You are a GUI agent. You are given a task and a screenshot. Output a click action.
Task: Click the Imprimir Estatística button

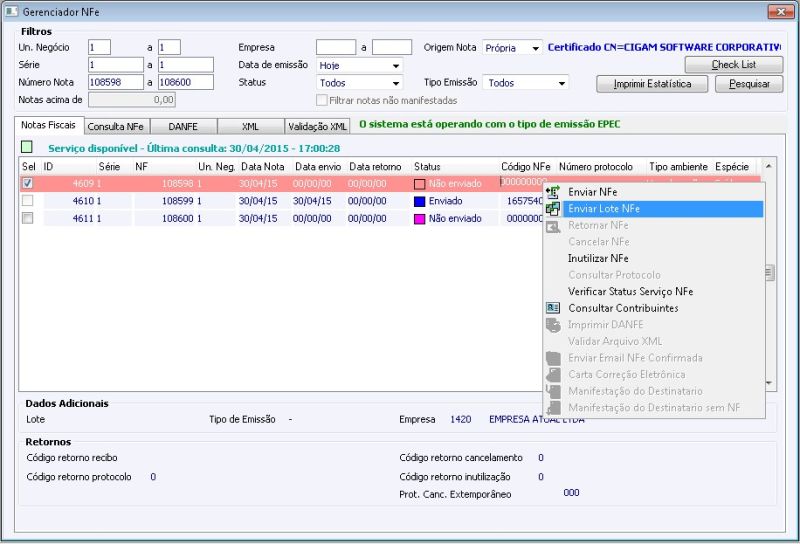click(x=652, y=84)
